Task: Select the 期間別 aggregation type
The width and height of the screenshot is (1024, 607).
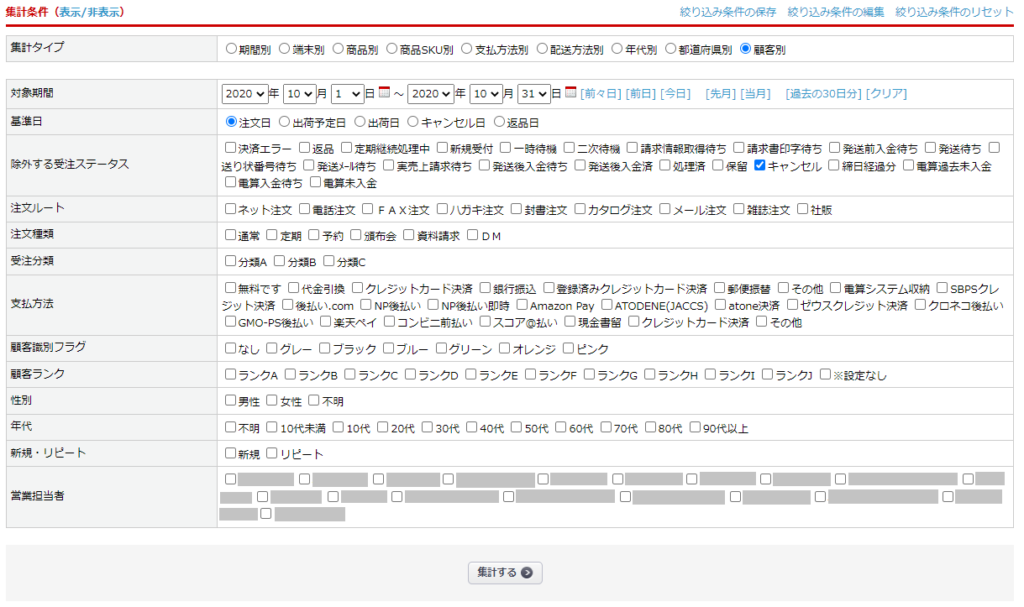Action: 232,48
